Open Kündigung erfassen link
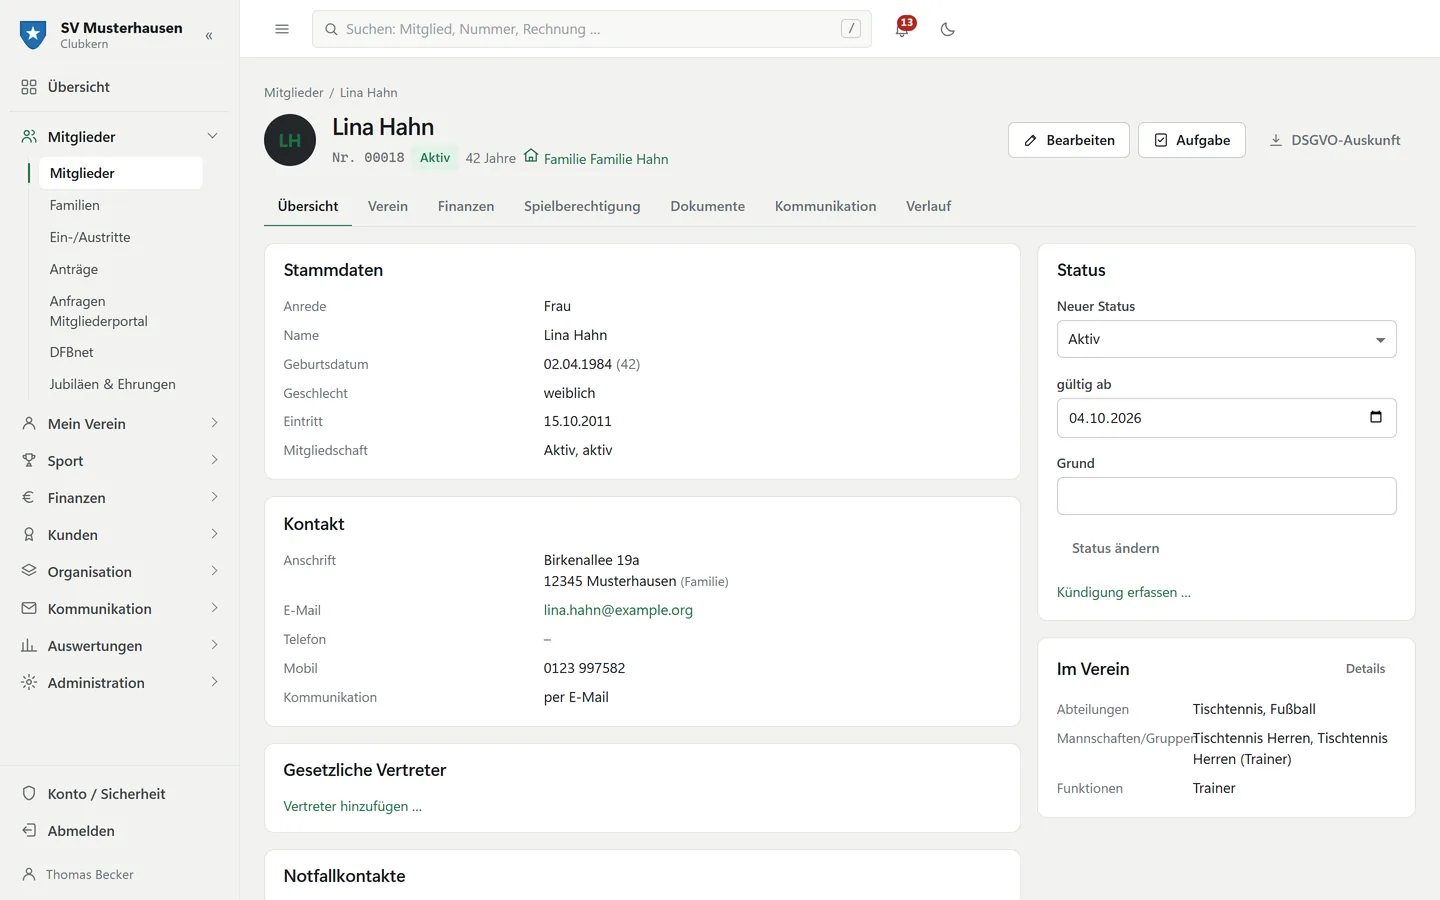The image size is (1440, 900). click(x=1124, y=592)
